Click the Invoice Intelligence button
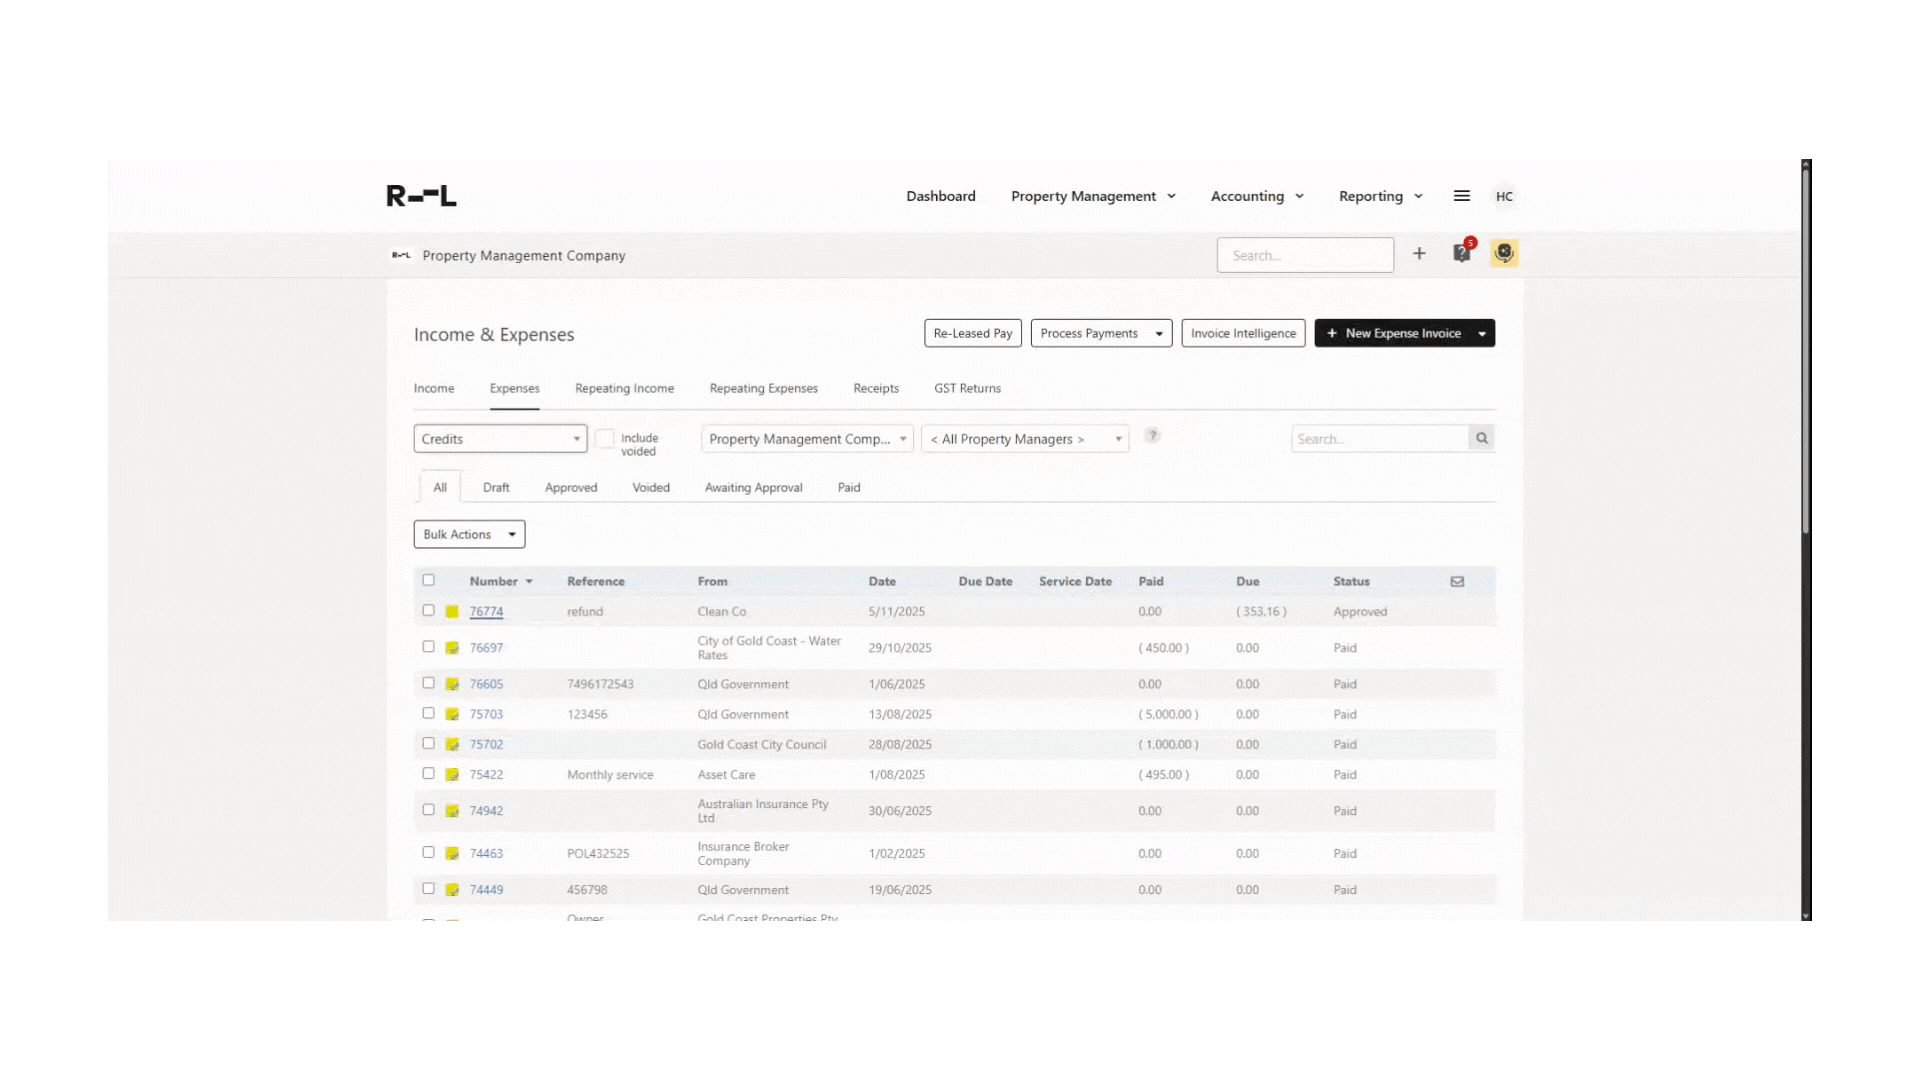The image size is (1920, 1080). point(1243,333)
